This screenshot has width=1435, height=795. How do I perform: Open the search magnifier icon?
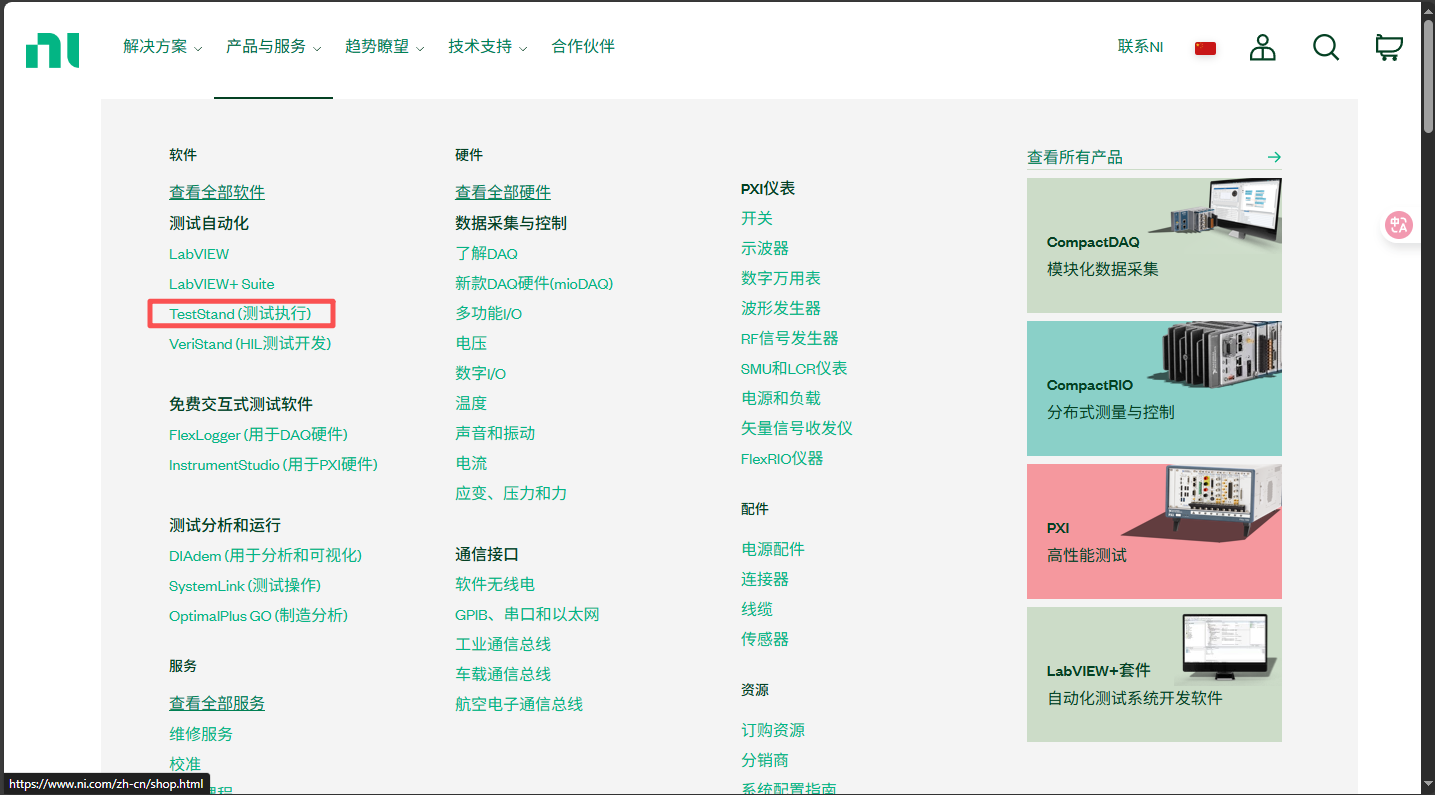click(1326, 47)
